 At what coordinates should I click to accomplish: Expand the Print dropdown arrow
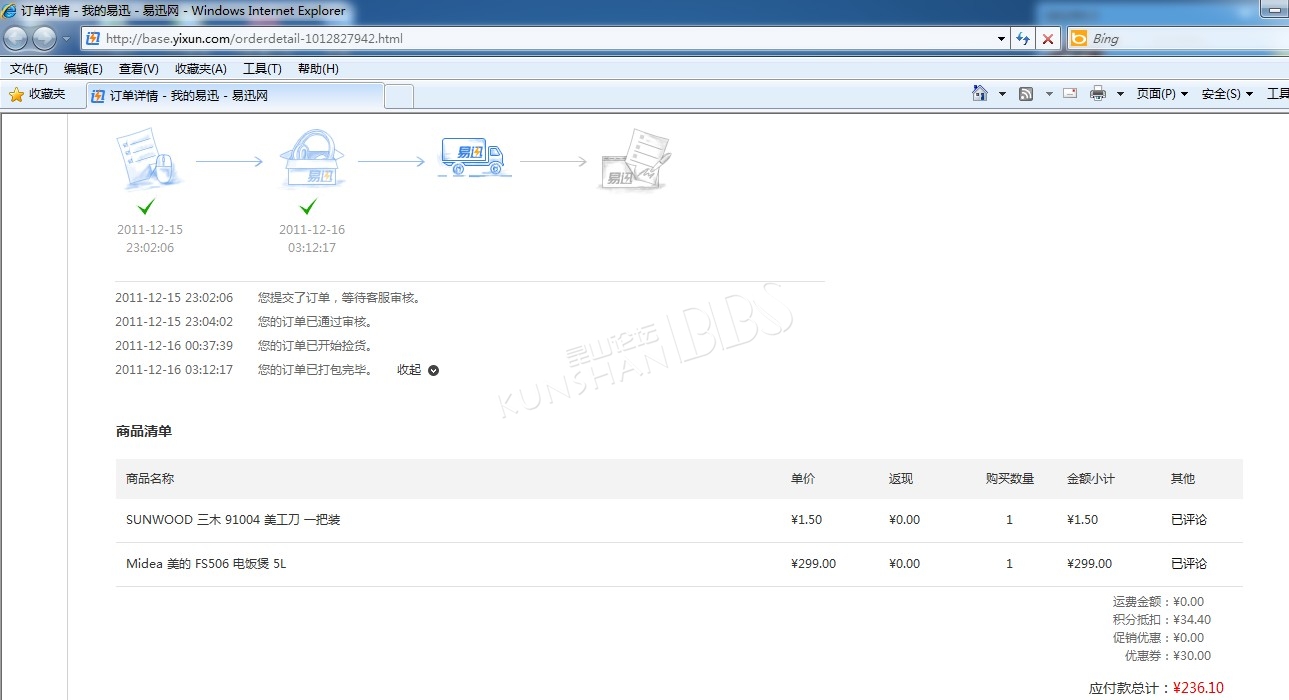(1120, 94)
